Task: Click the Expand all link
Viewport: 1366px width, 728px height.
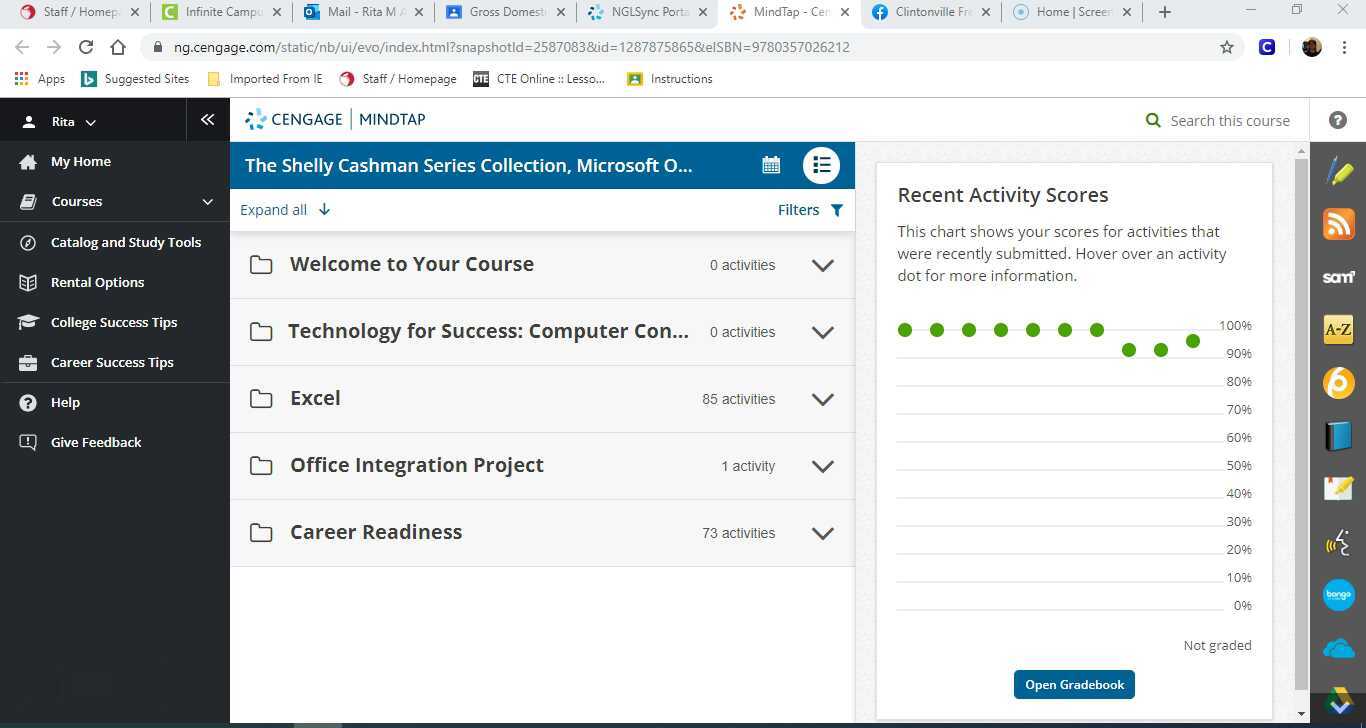Action: pos(284,209)
